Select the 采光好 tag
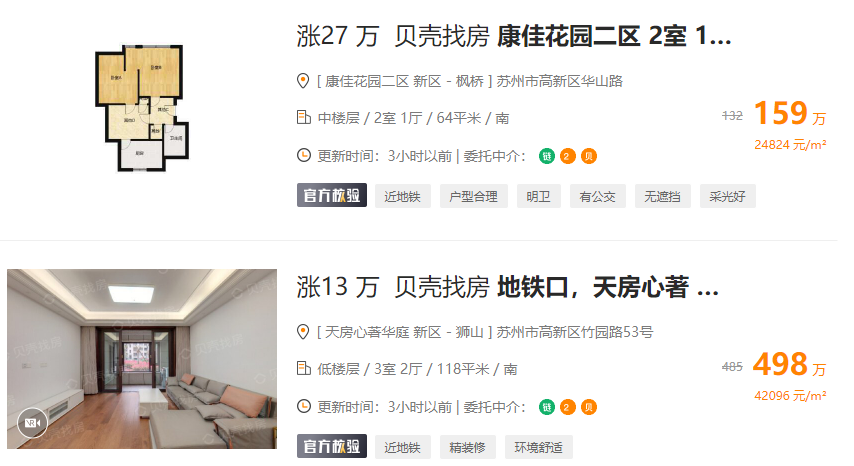Image resolution: width=854 pixels, height=466 pixels. [727, 197]
